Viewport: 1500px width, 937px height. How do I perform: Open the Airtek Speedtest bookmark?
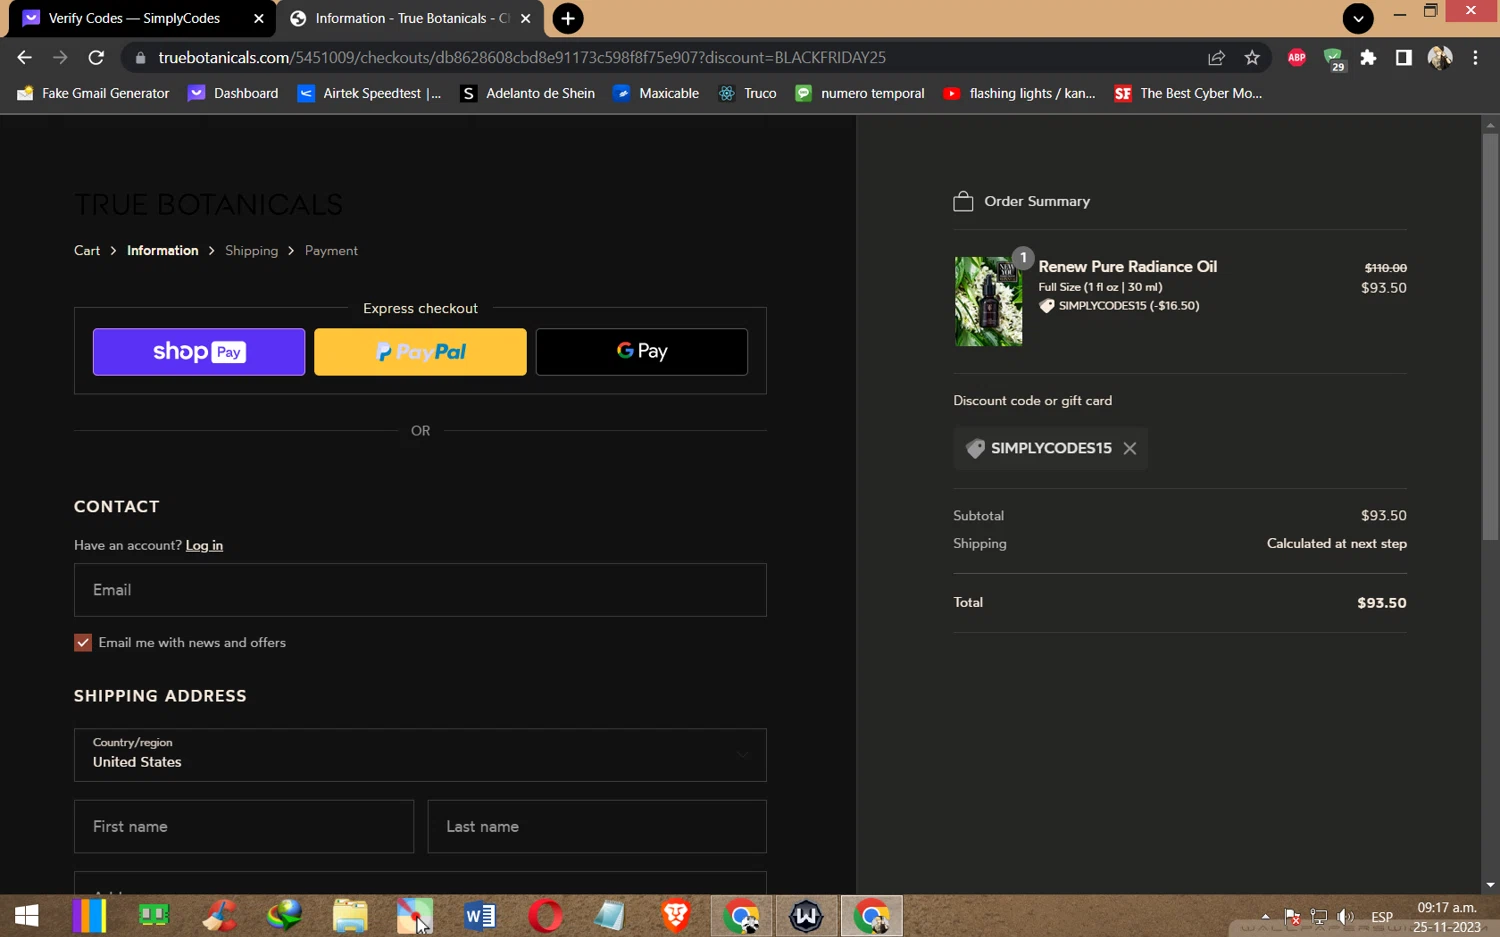click(370, 93)
